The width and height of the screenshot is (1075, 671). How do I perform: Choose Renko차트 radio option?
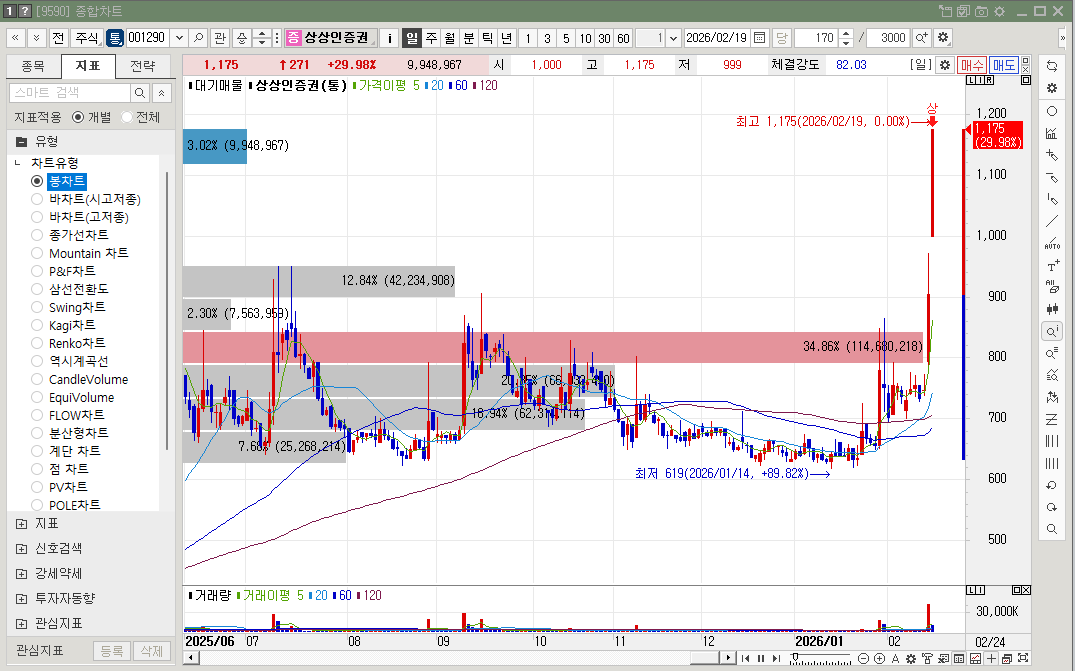click(x=37, y=343)
